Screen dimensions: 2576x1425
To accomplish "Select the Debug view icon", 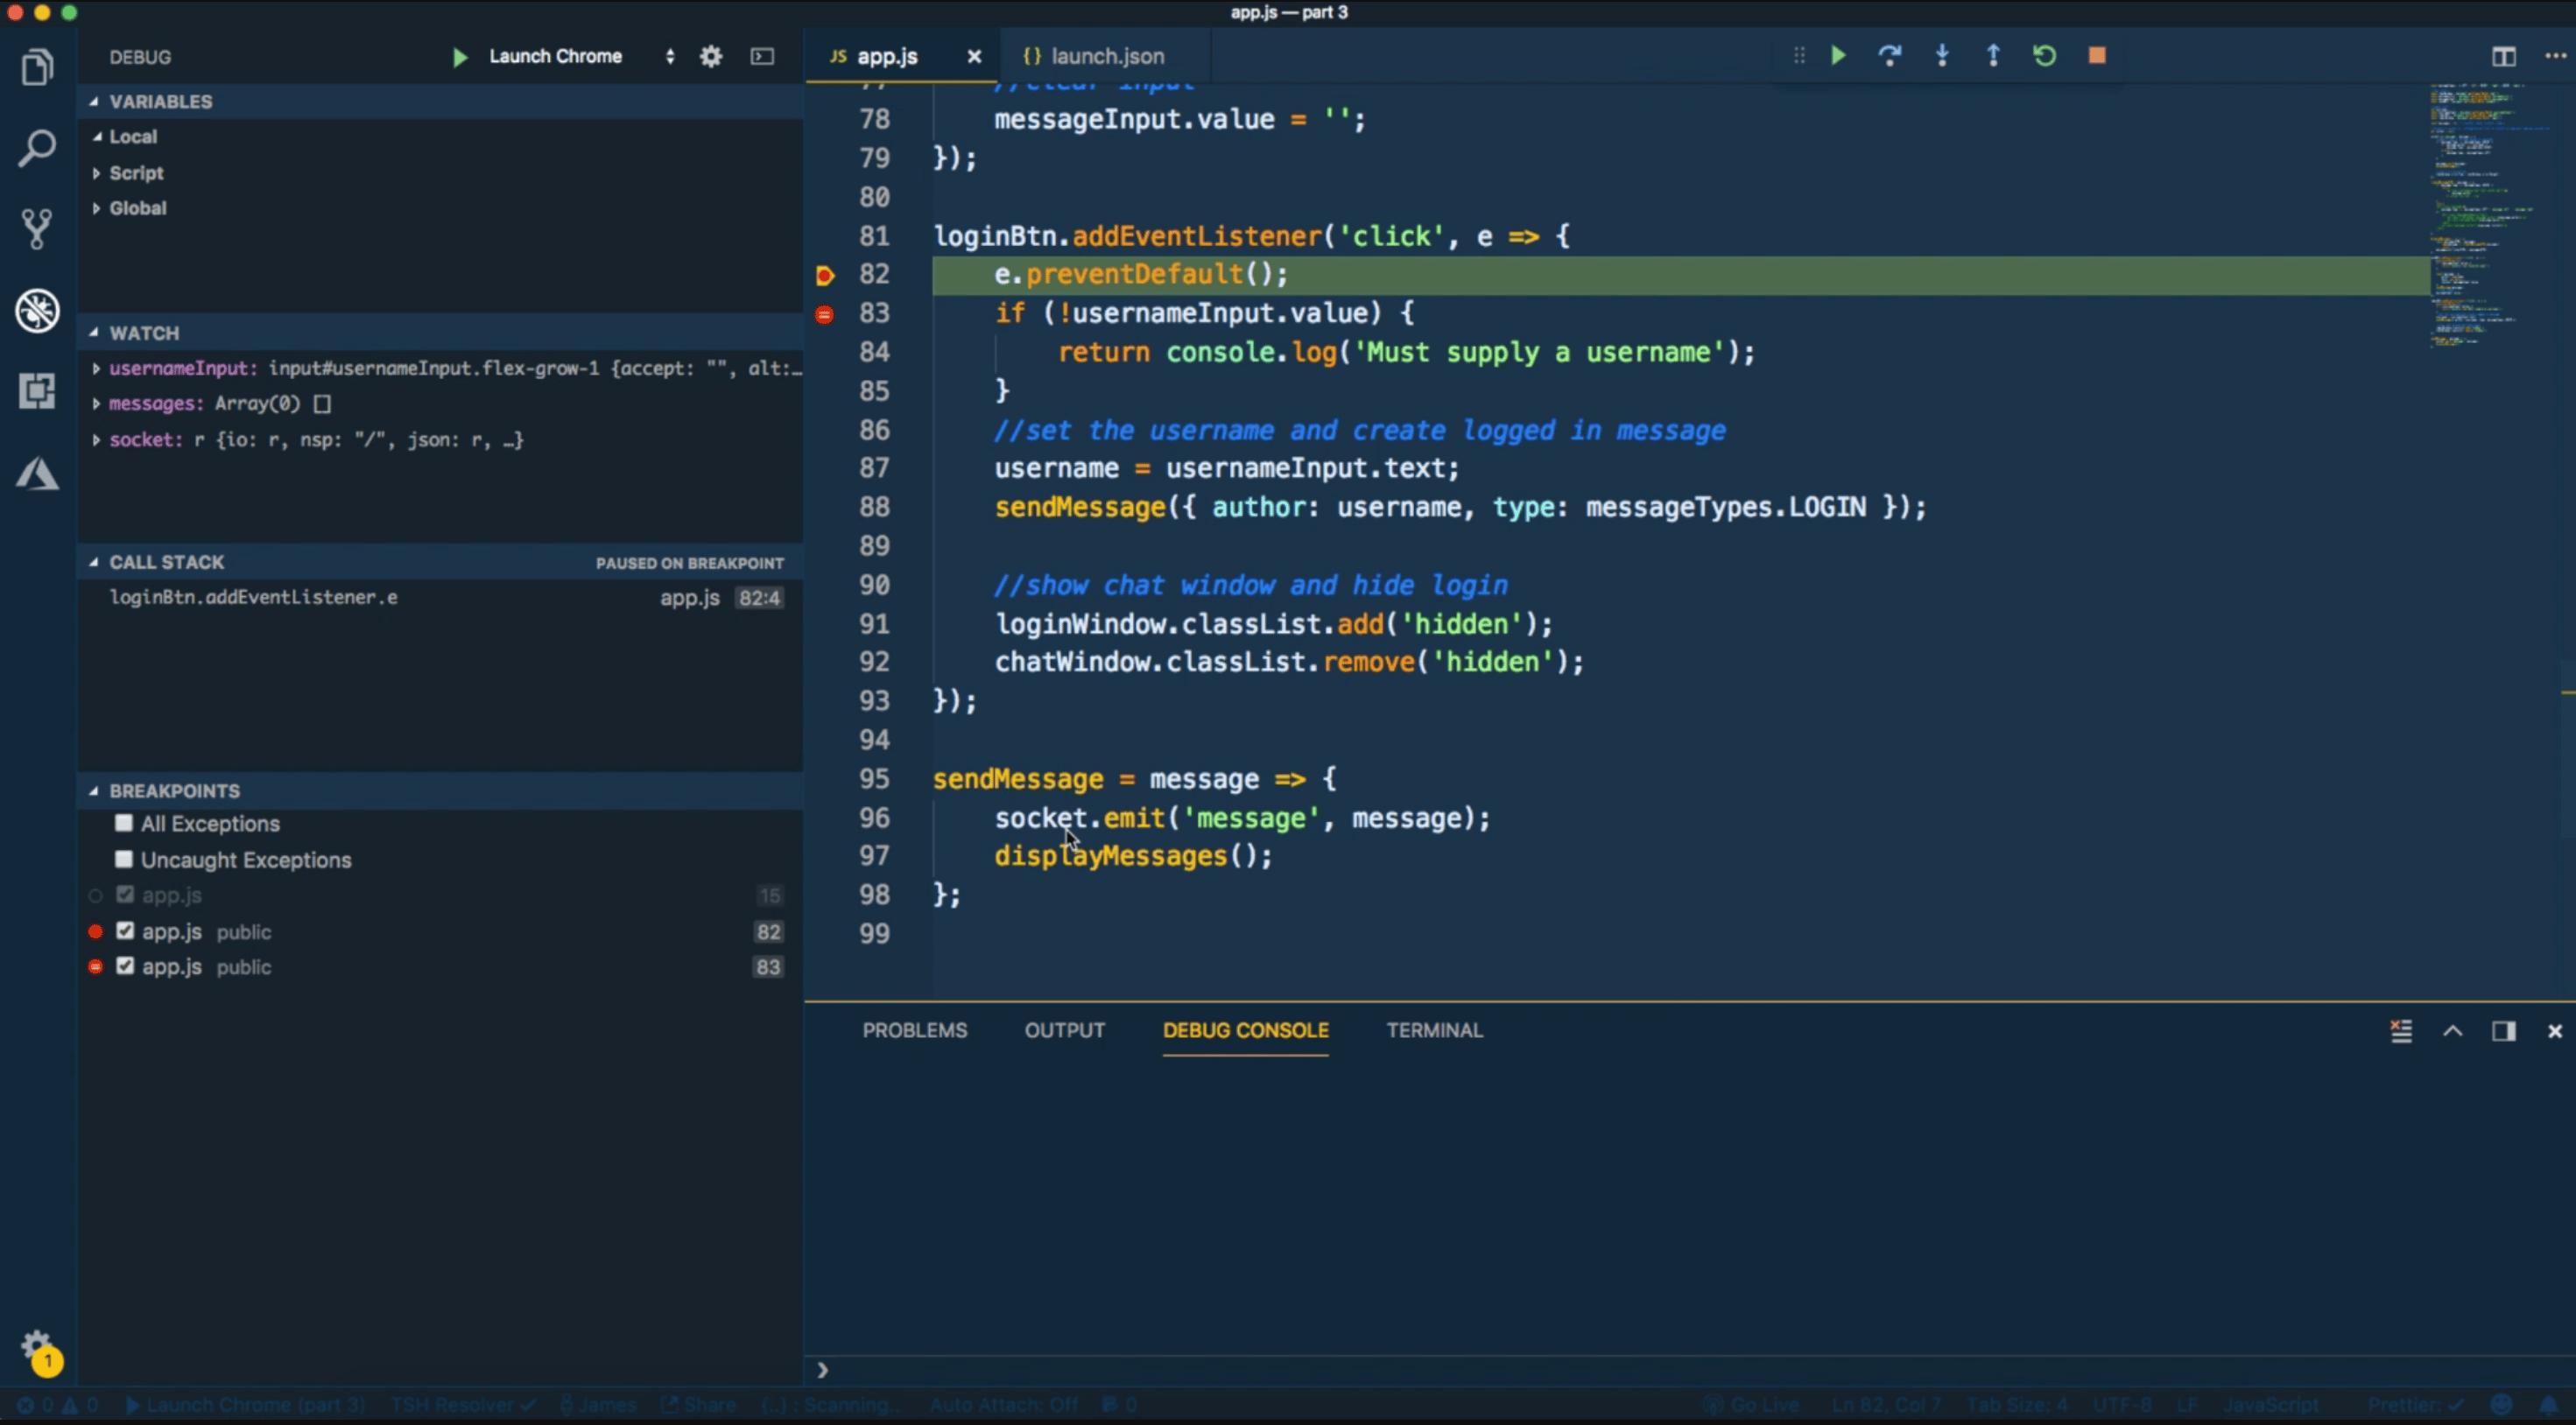I will click(37, 310).
